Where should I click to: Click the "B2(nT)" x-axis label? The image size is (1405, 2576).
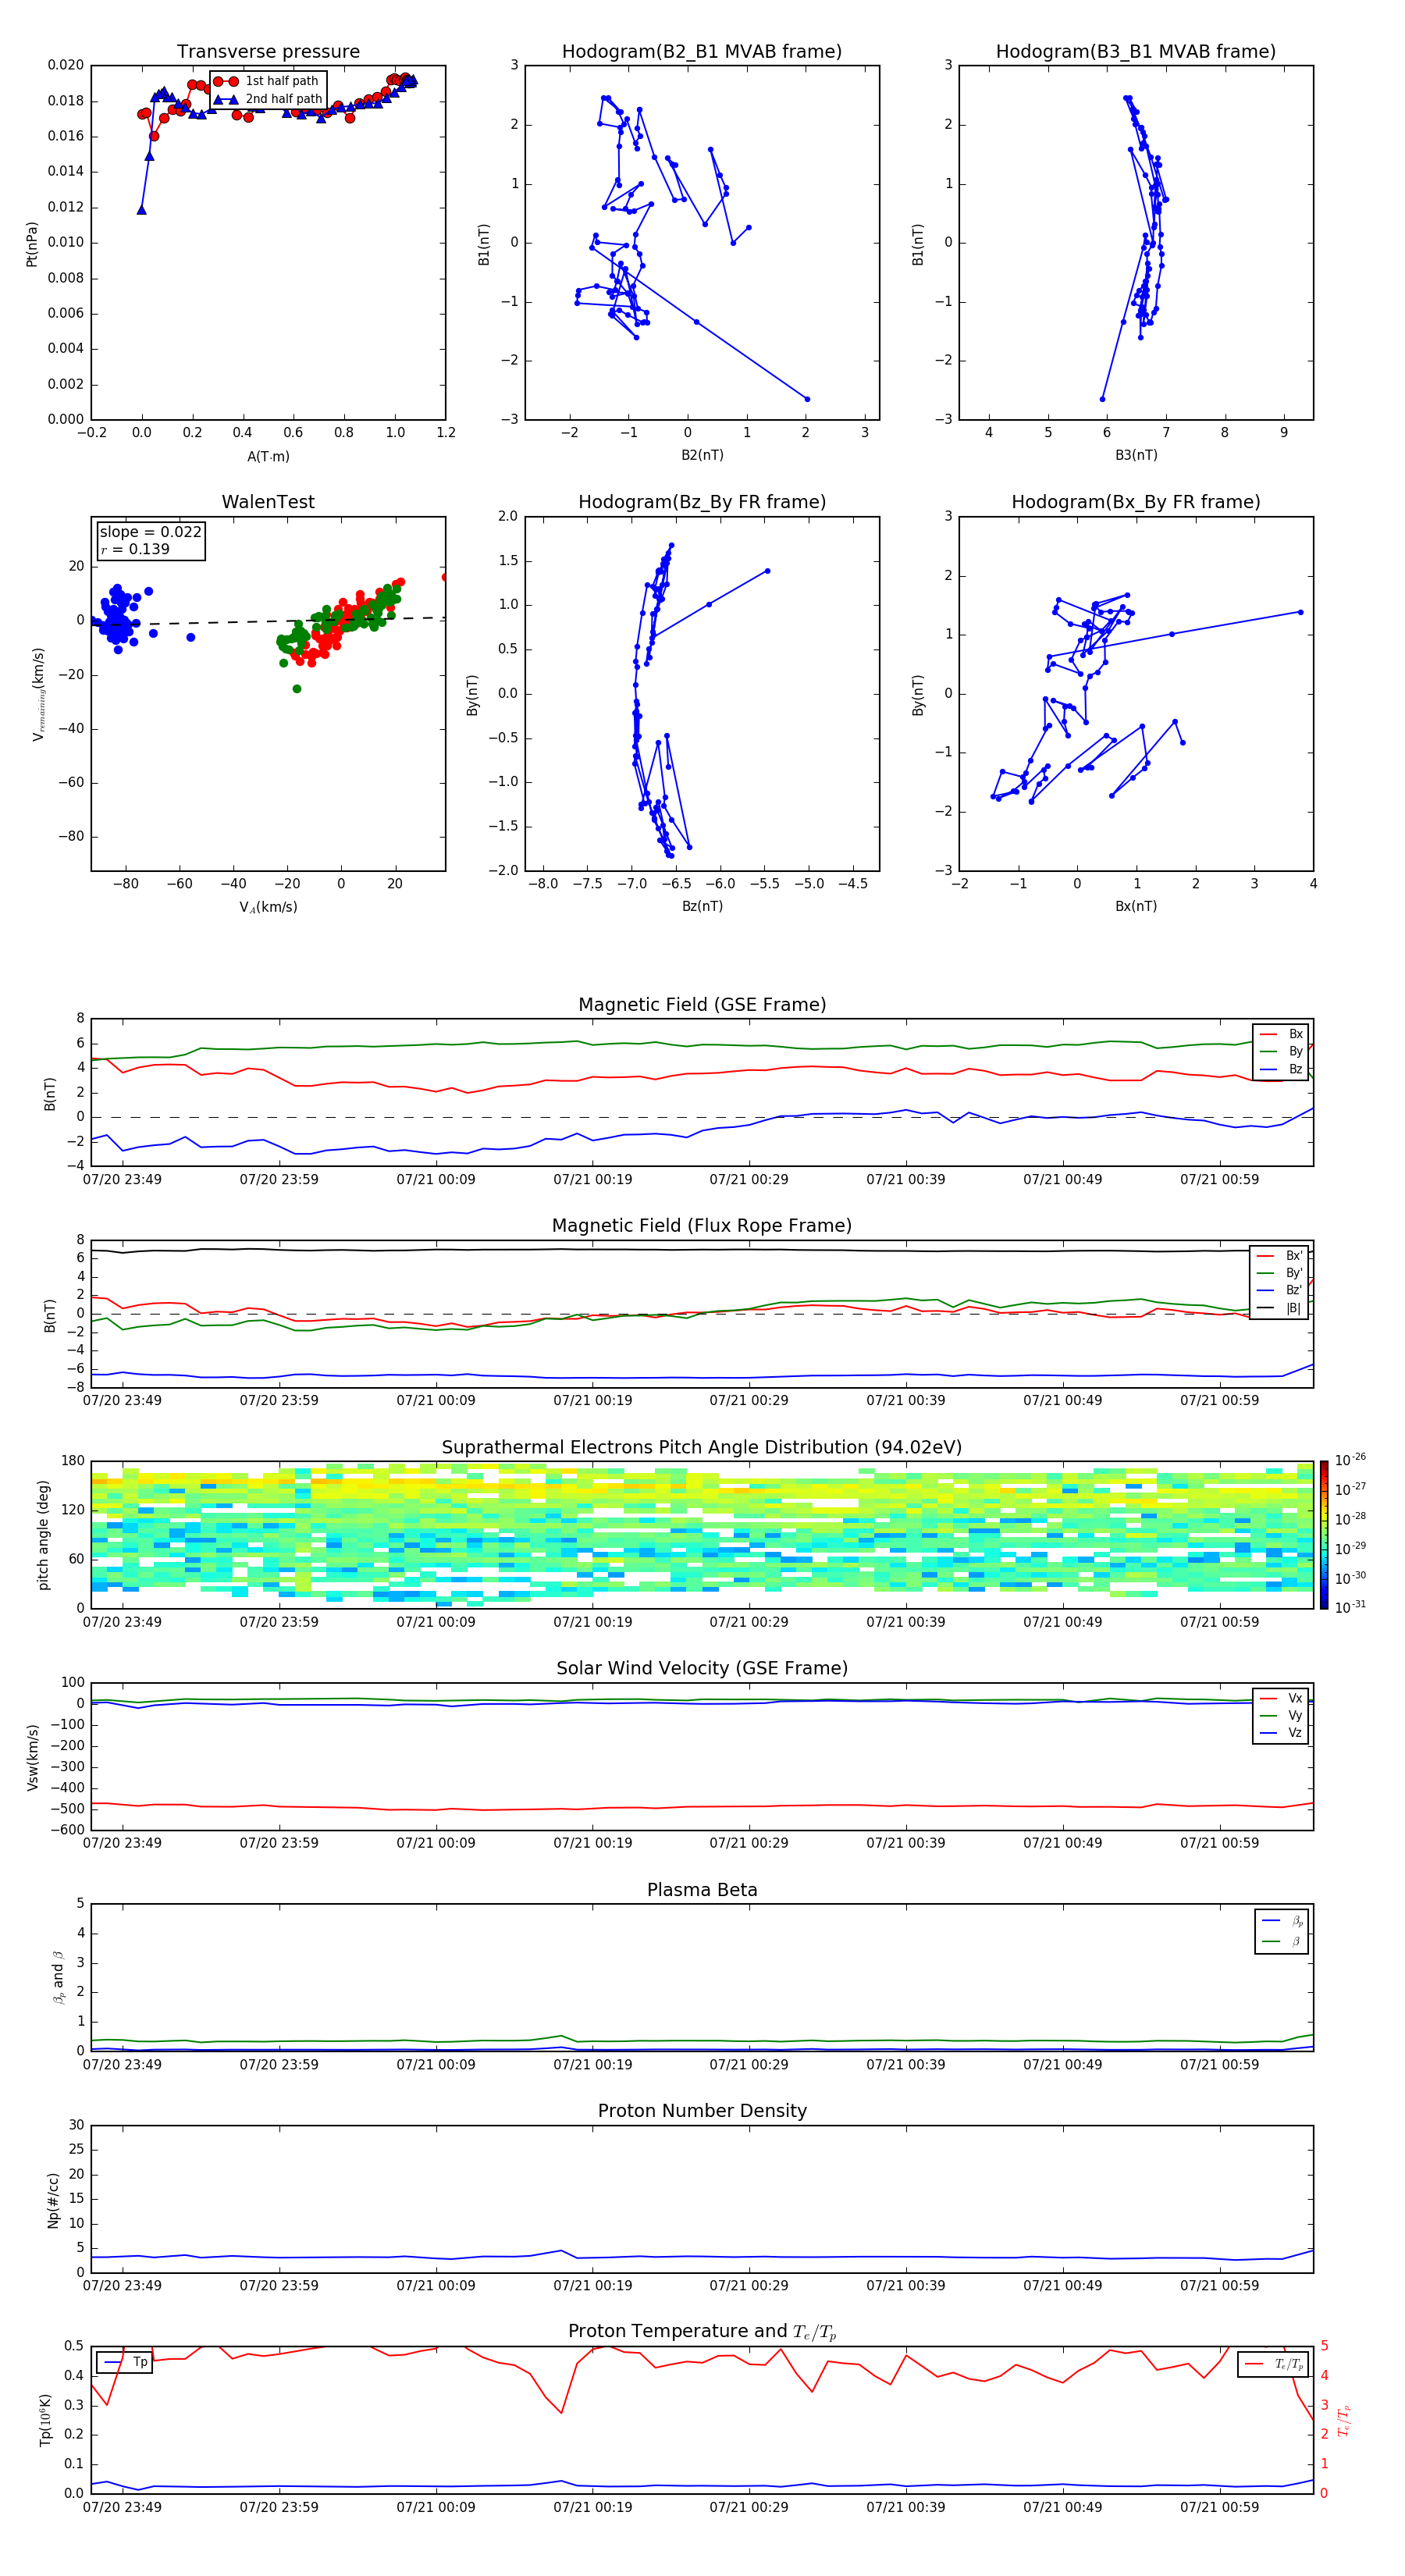click(702, 455)
